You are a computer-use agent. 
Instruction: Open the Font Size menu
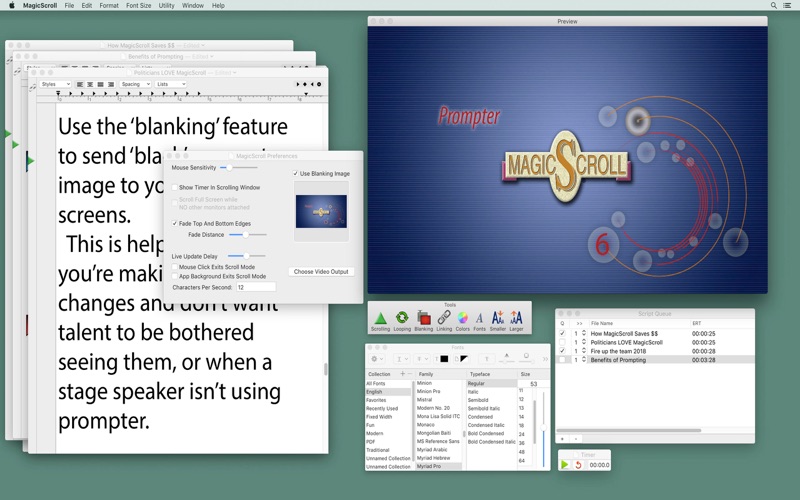coord(139,5)
